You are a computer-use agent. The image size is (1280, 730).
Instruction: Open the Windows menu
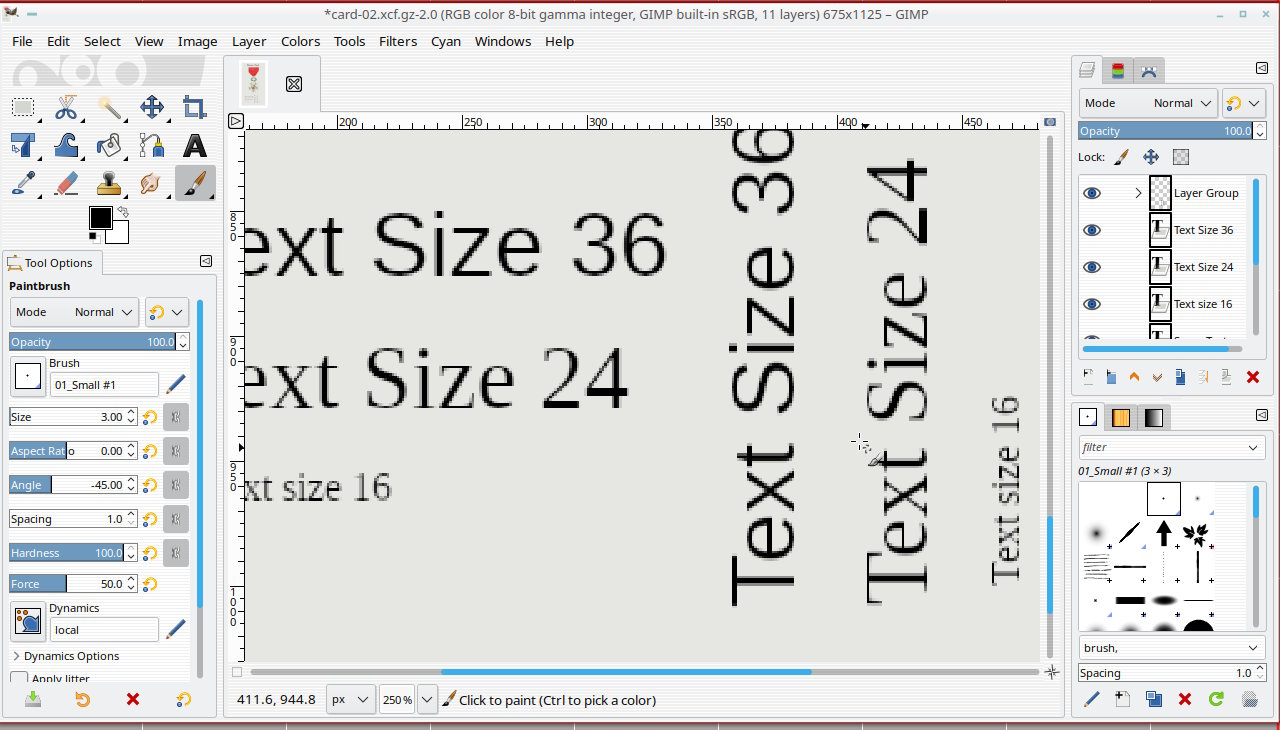(503, 41)
